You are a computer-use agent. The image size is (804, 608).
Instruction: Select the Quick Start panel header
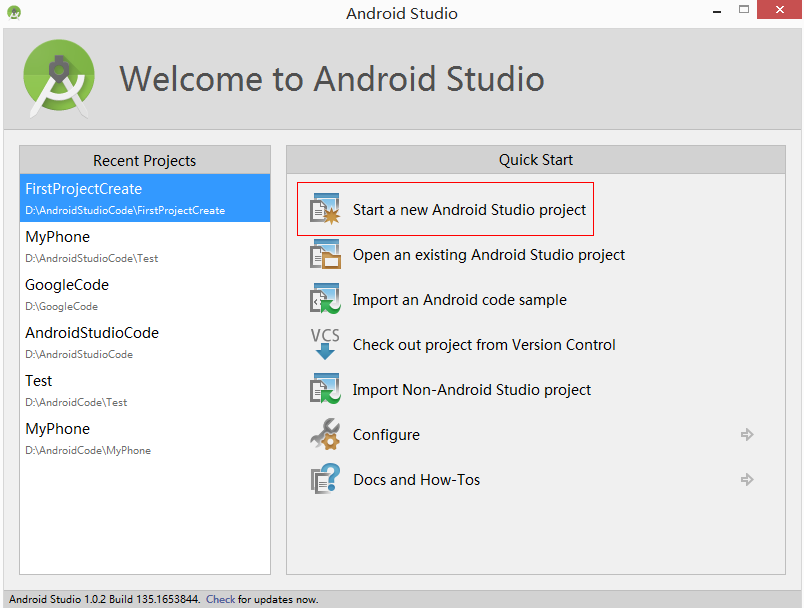[535, 159]
